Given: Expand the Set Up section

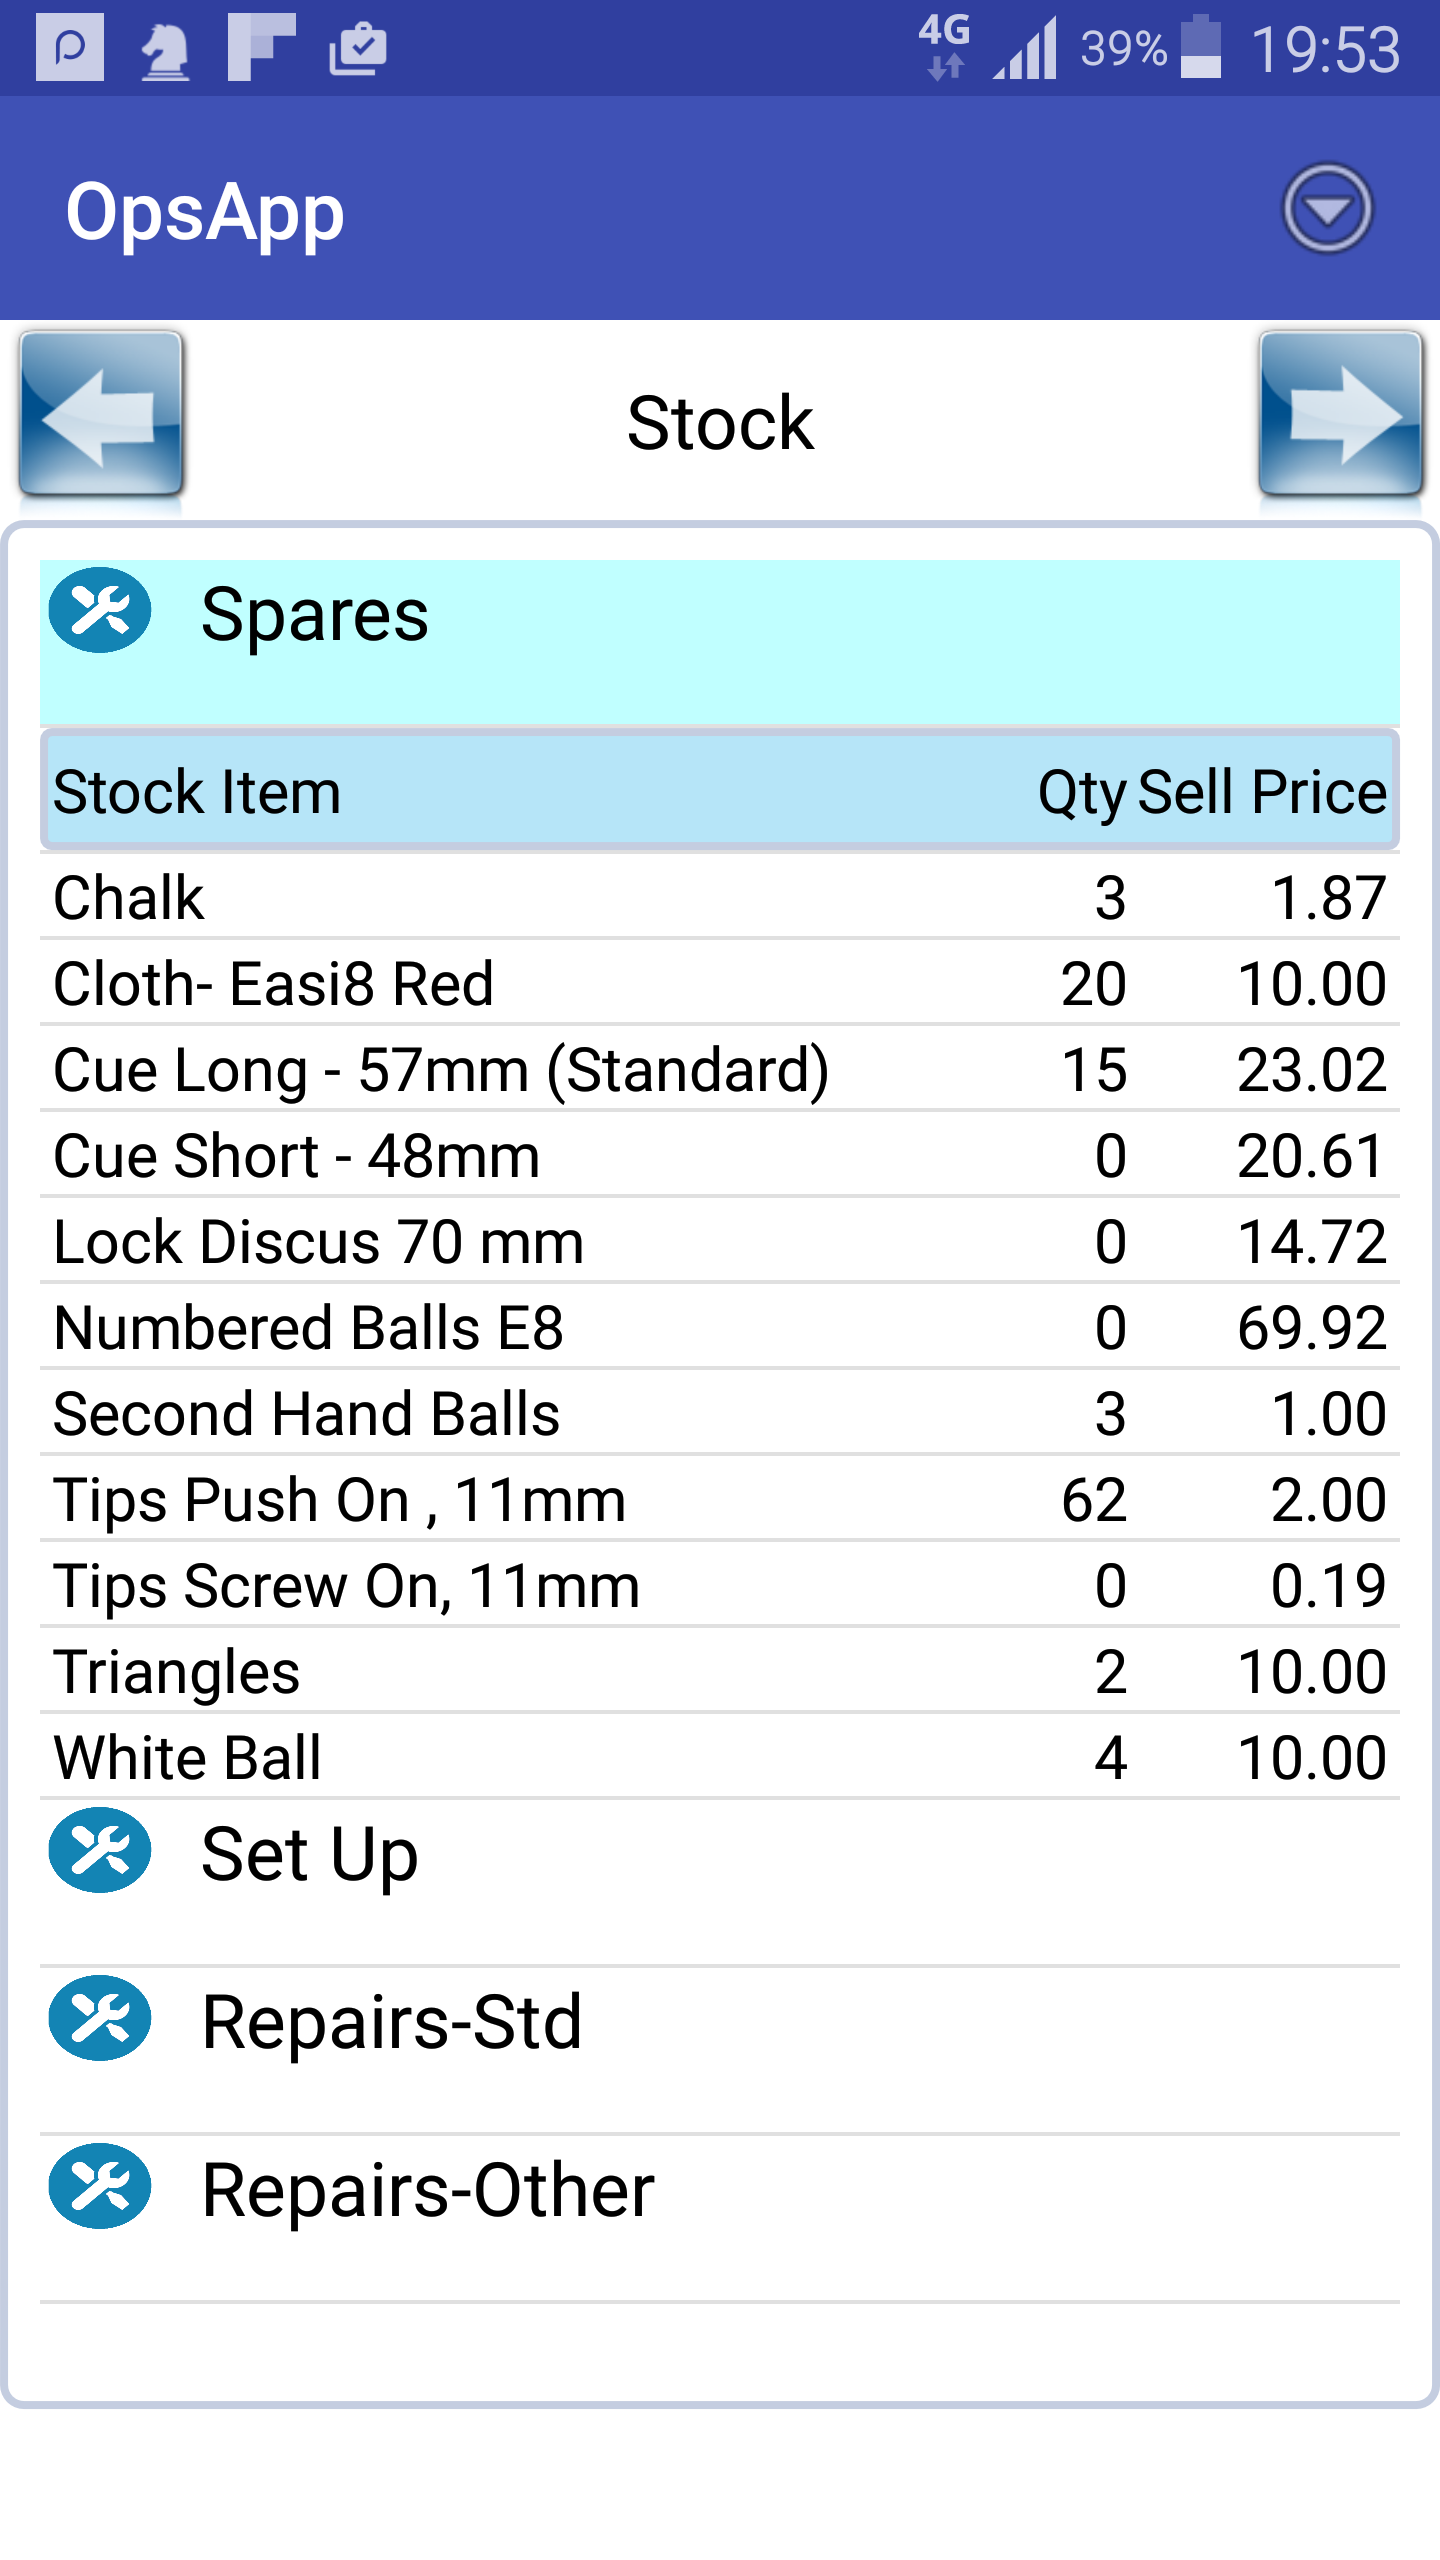Looking at the screenshot, I should point(720,1883).
